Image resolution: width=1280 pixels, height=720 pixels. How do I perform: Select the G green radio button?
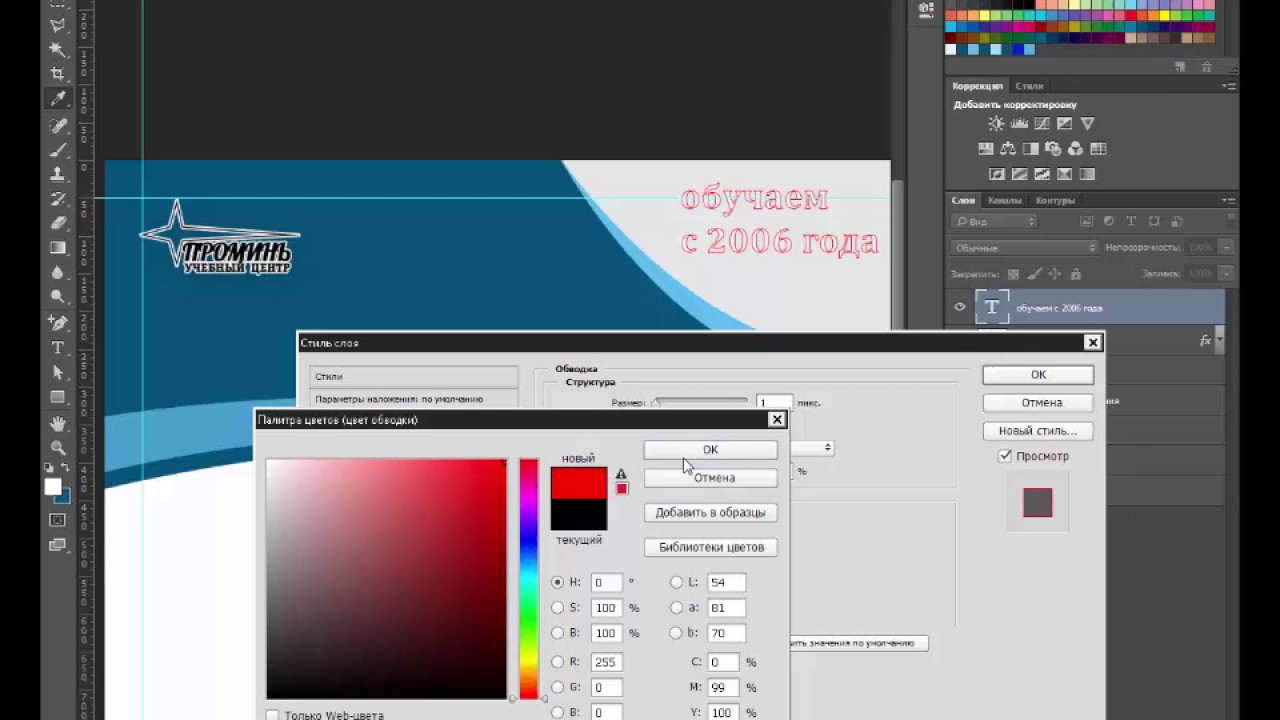tap(558, 687)
